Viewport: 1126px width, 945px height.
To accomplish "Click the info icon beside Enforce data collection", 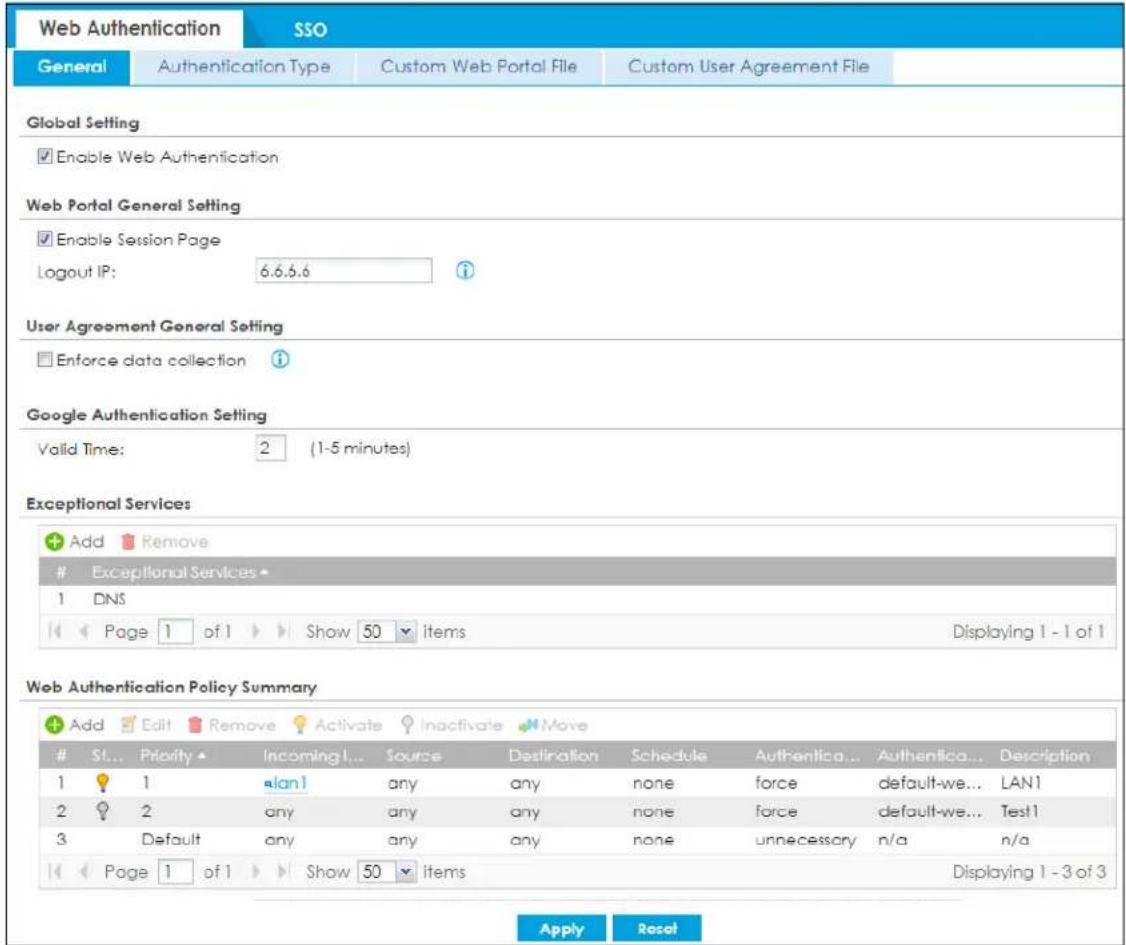I will [x=280, y=359].
